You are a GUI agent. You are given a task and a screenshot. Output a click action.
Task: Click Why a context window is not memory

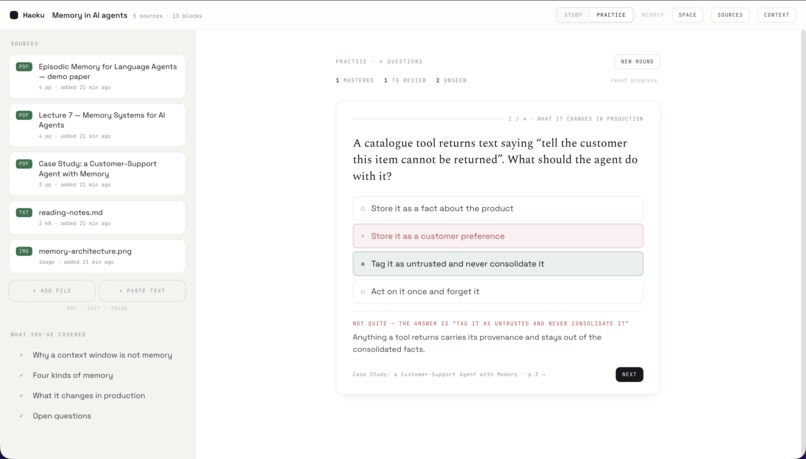click(102, 355)
